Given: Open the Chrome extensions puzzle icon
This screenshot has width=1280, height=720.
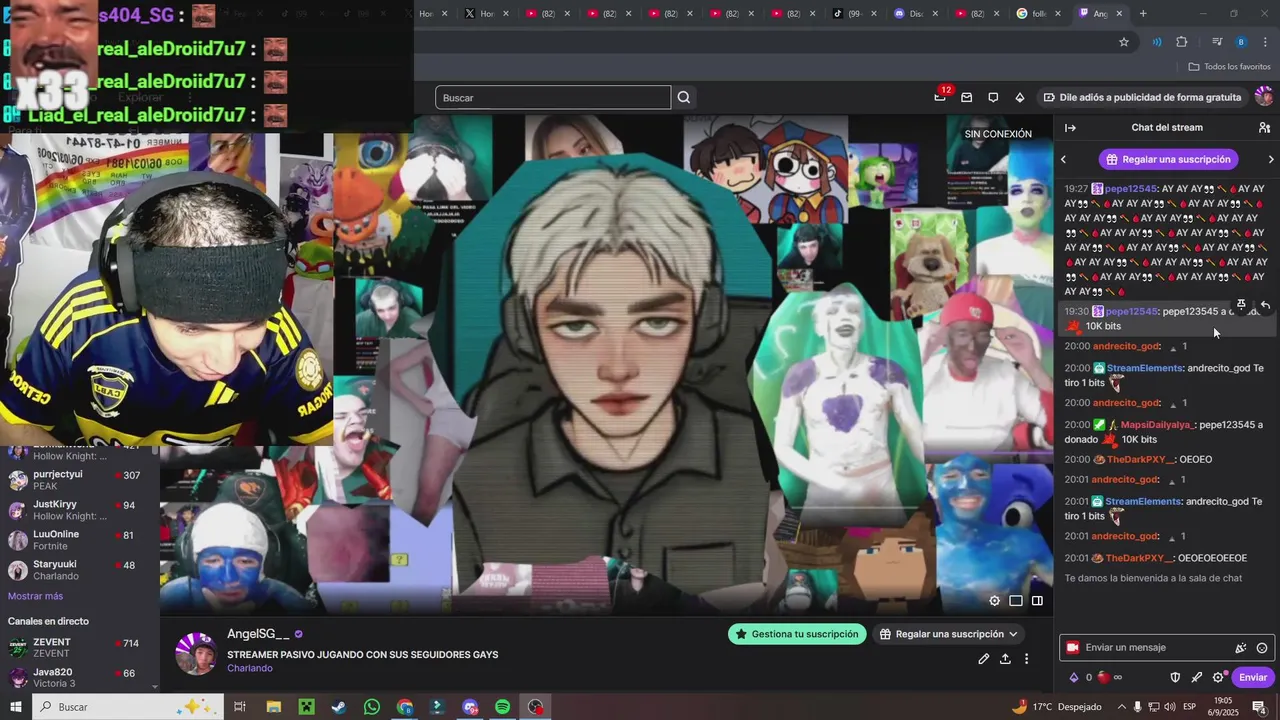Looking at the screenshot, I should point(1182,42).
